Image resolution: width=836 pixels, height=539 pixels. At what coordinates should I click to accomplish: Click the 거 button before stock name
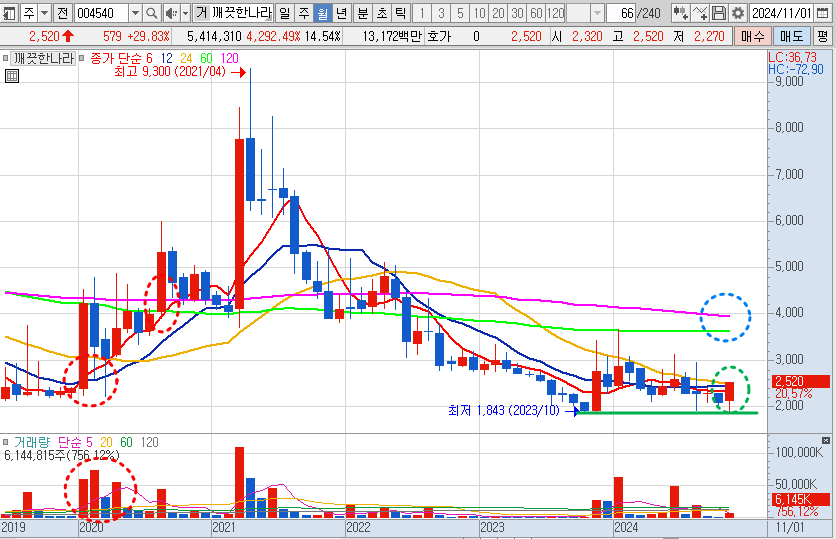point(201,13)
